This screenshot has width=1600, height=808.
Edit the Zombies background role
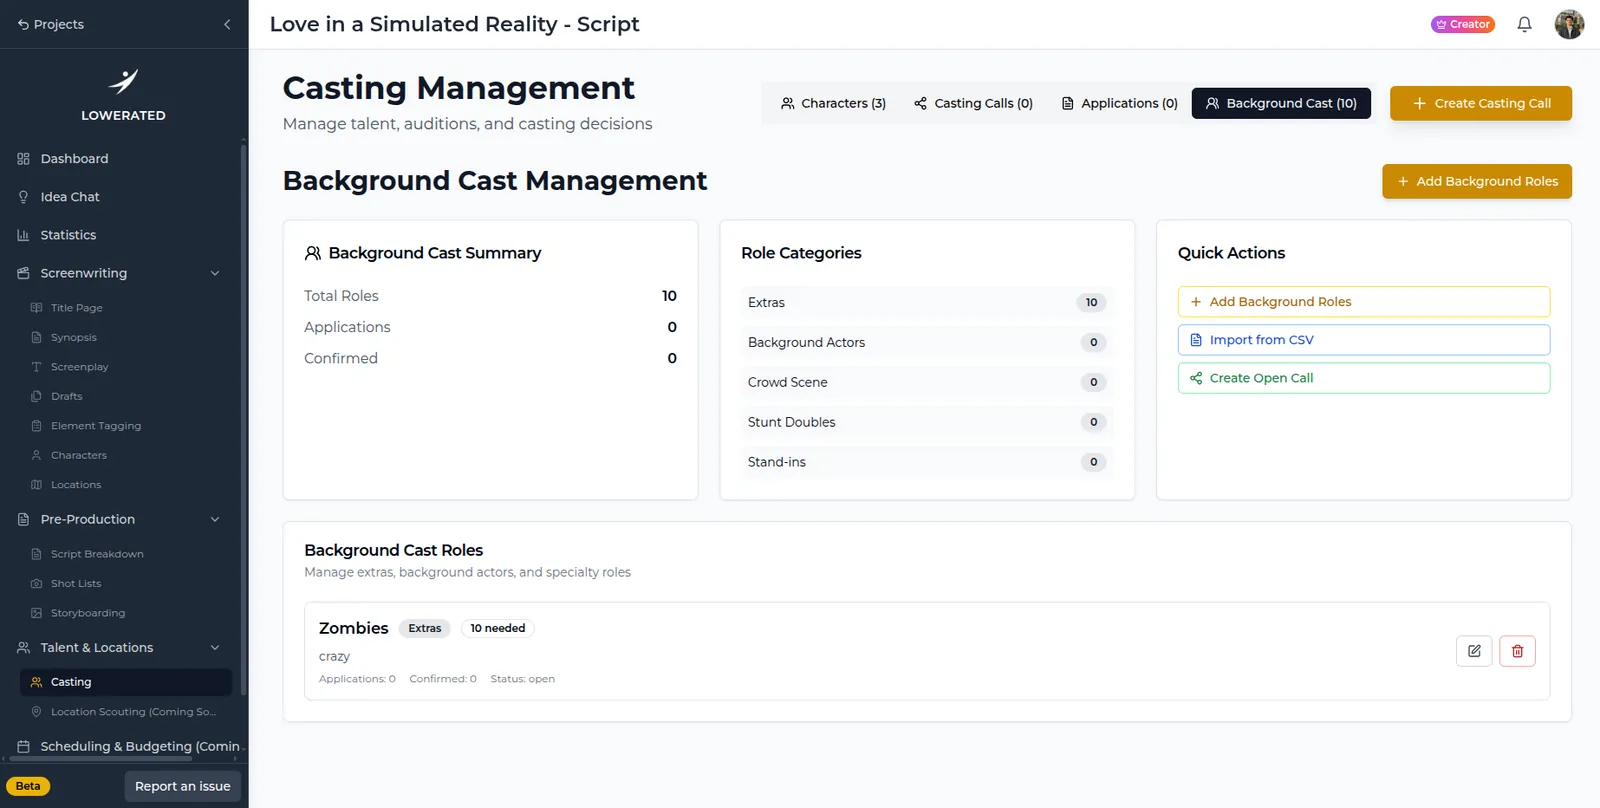[x=1474, y=651]
